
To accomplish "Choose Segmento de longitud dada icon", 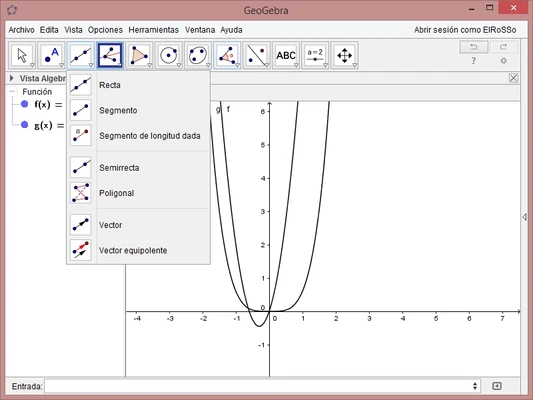I will (x=81, y=135).
